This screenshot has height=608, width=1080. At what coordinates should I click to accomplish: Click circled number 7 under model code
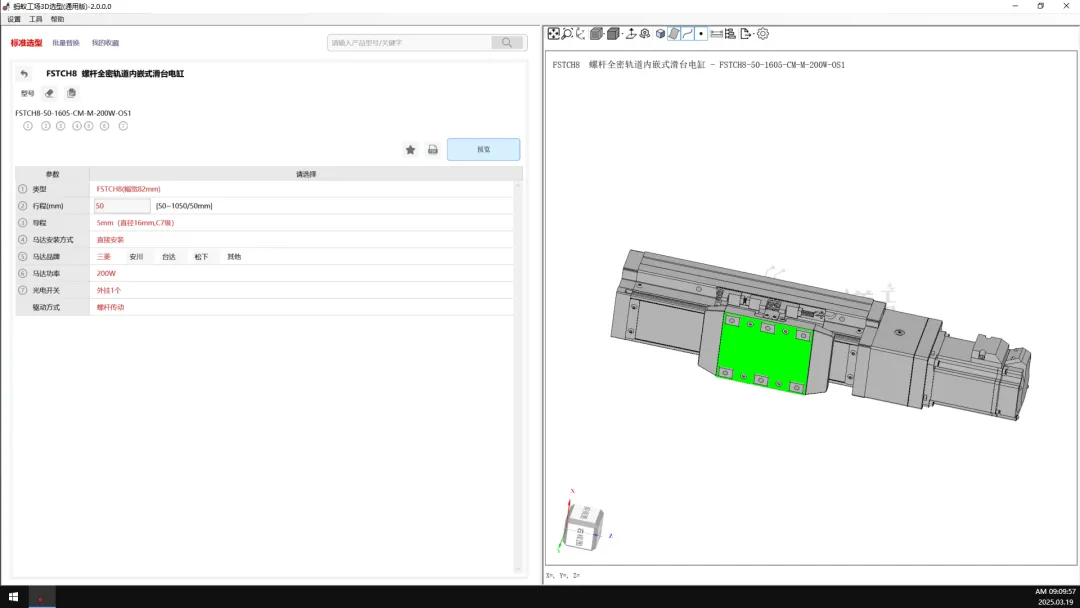coord(123,126)
